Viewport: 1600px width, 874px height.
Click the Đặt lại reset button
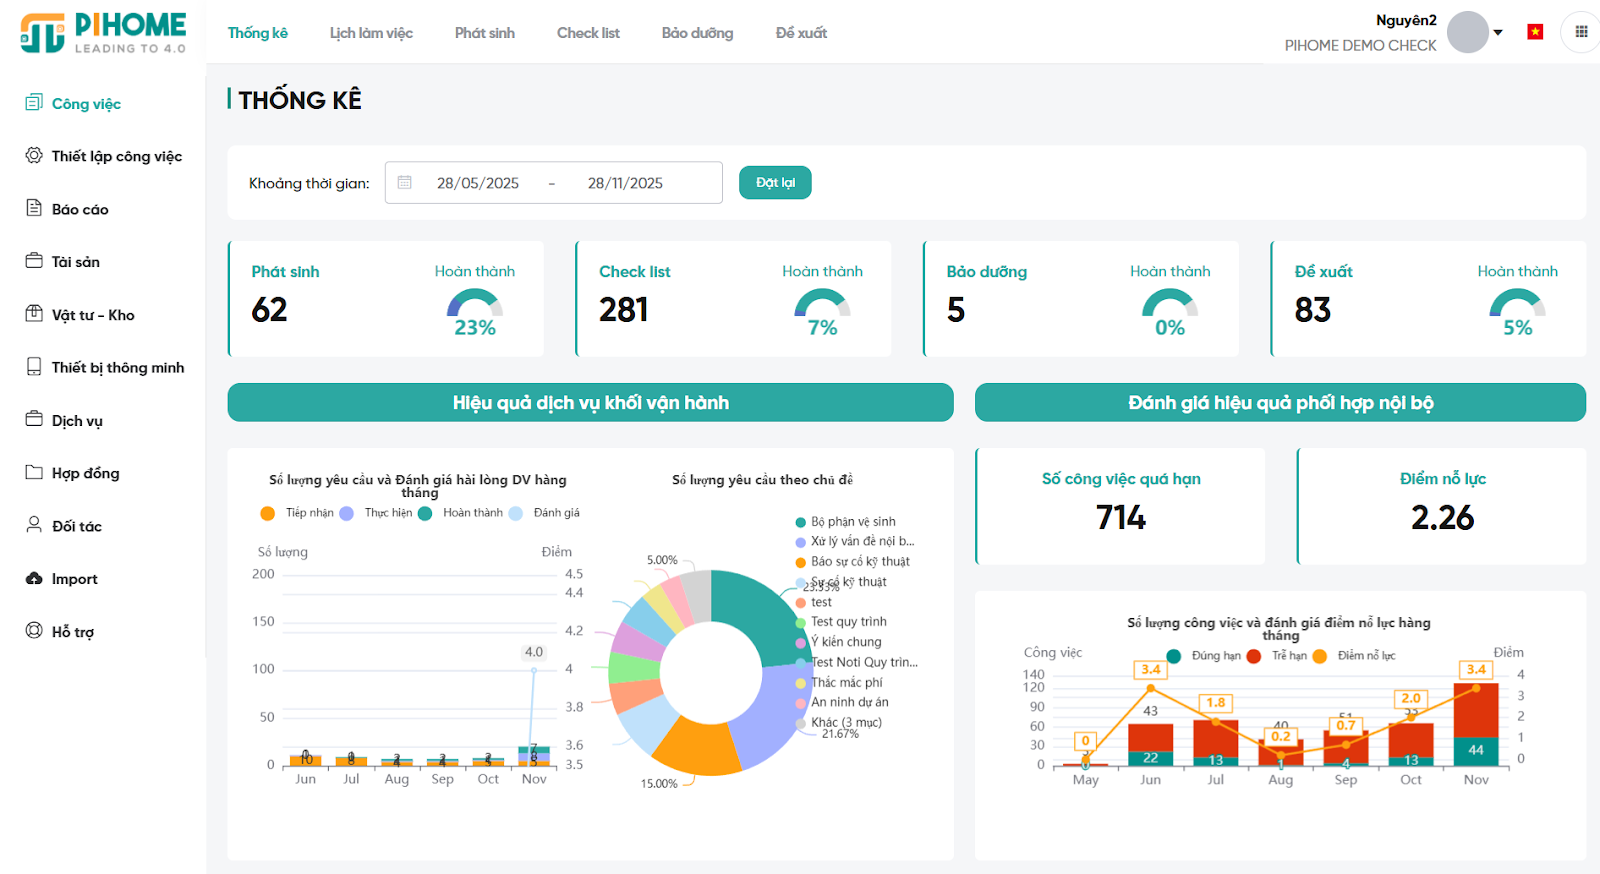click(x=775, y=183)
